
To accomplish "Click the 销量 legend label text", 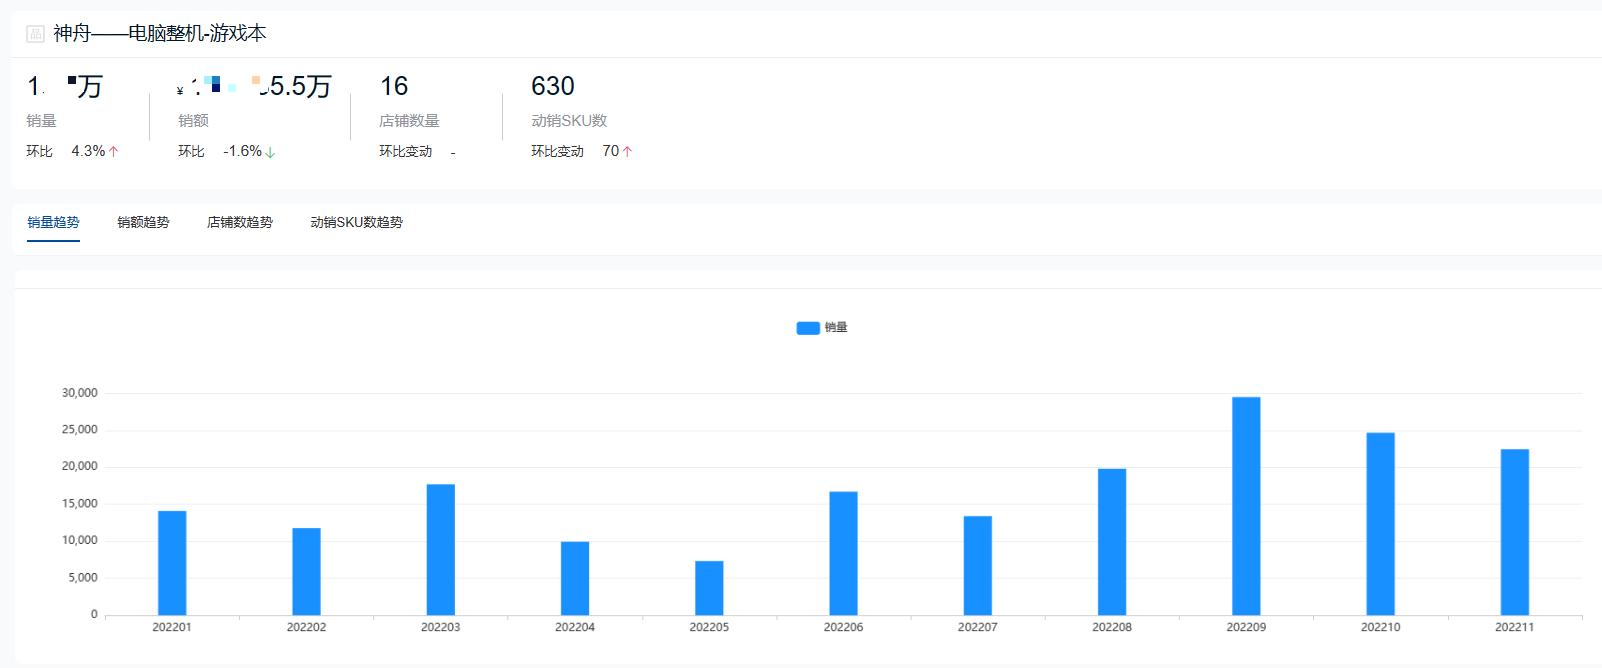I will tap(836, 328).
